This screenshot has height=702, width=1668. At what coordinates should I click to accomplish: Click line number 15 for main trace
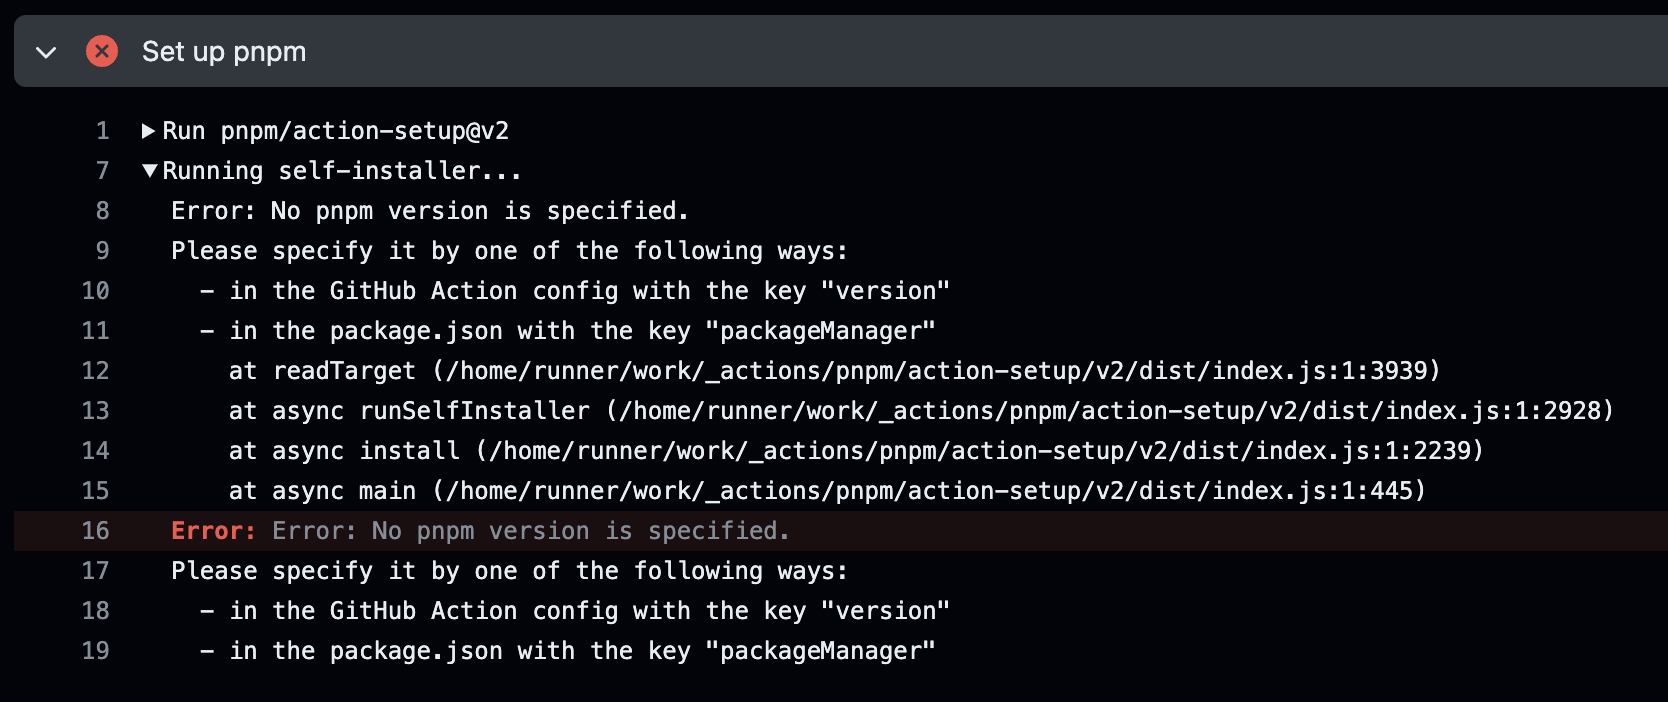[96, 491]
